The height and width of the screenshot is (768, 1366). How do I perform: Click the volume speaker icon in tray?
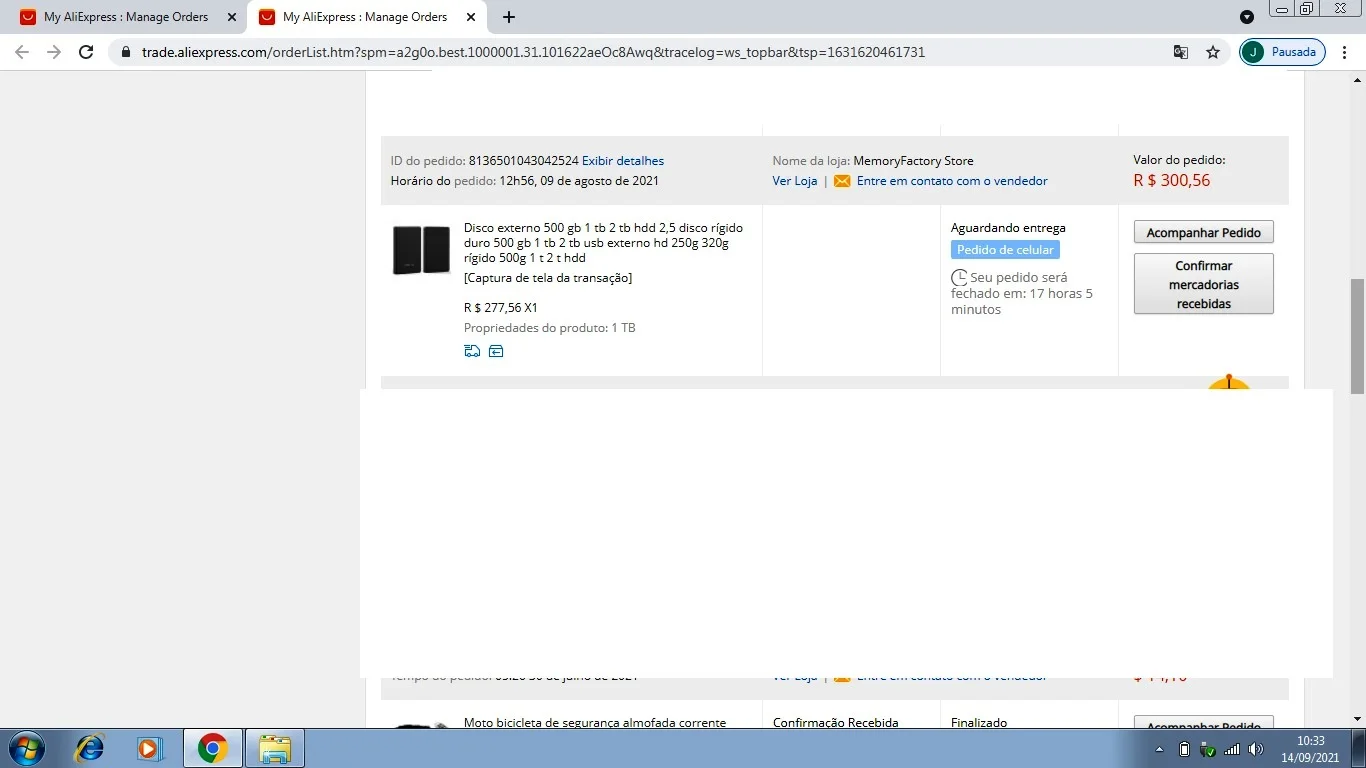click(1256, 749)
